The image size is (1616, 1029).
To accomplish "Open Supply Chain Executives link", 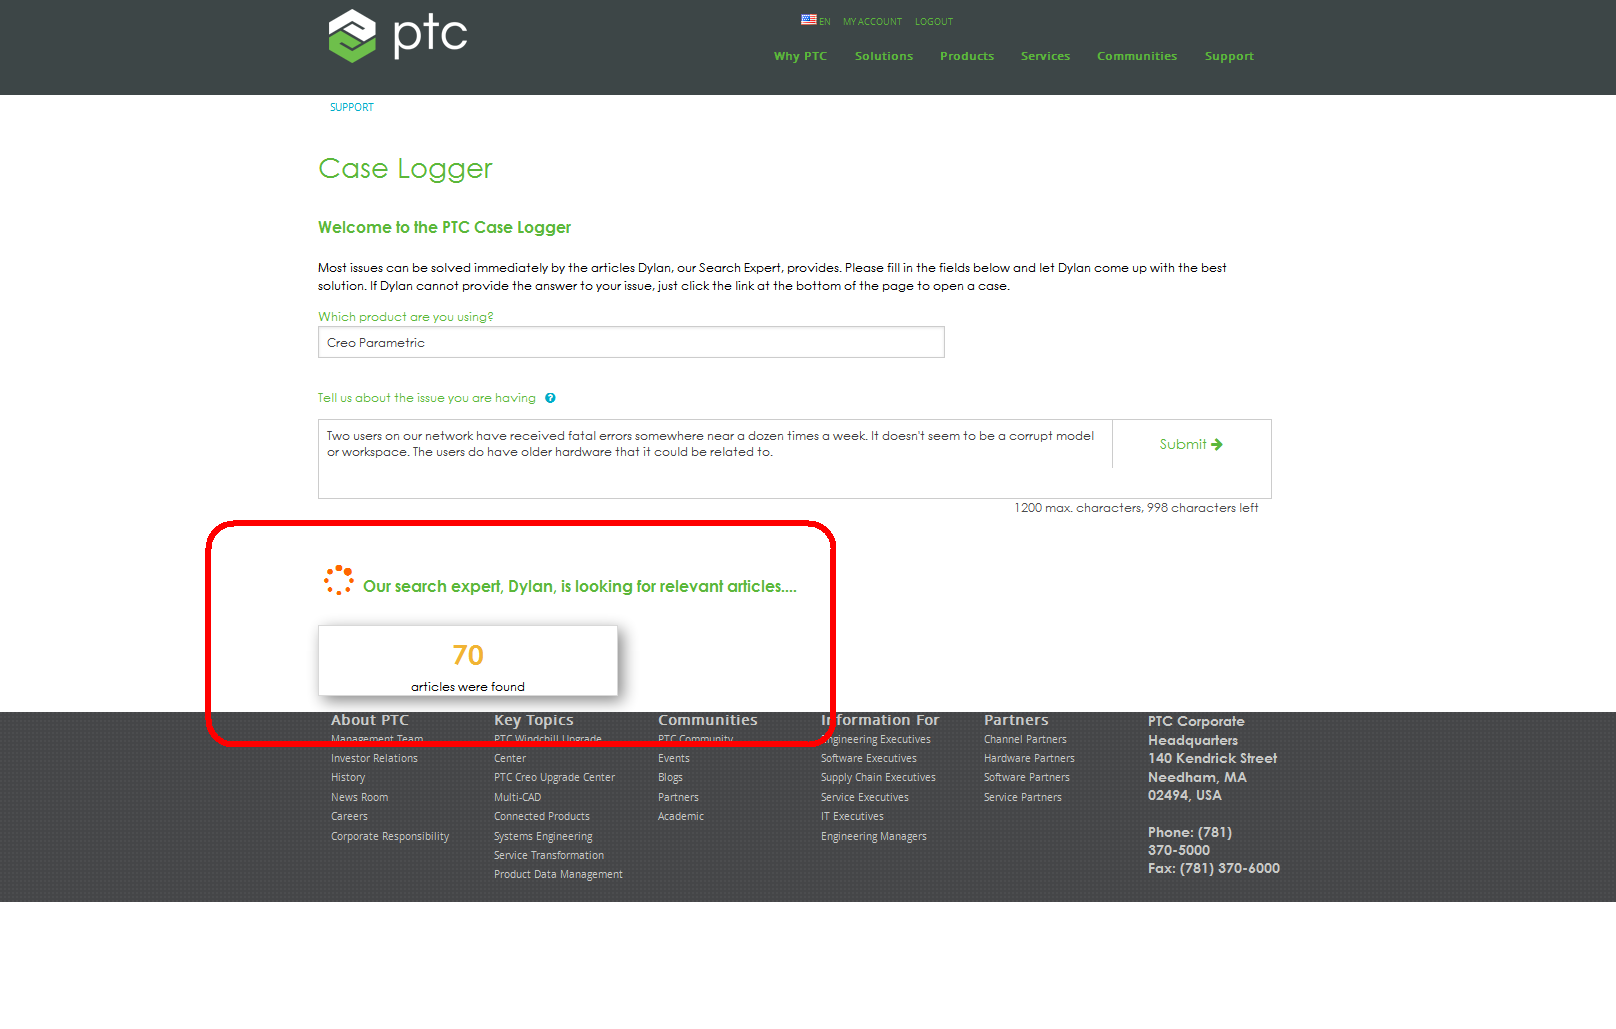I will (878, 777).
